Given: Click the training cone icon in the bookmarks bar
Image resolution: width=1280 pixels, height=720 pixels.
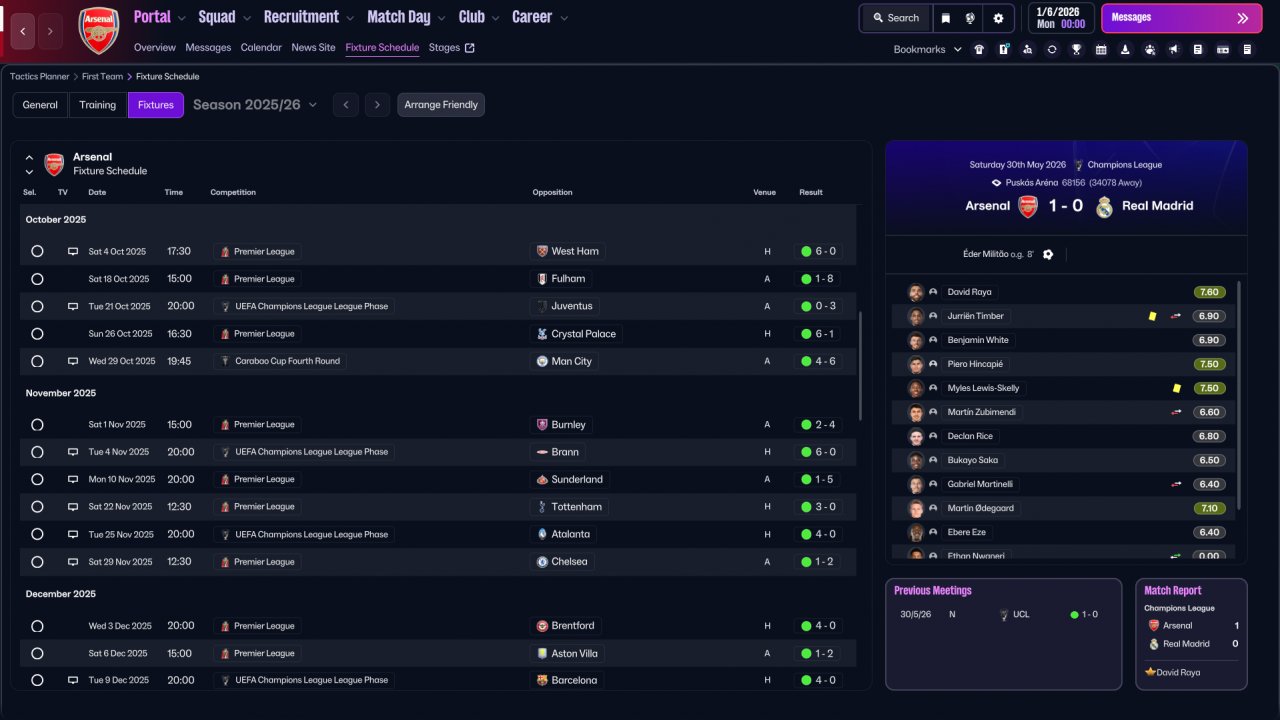Looking at the screenshot, I should 1125,49.
